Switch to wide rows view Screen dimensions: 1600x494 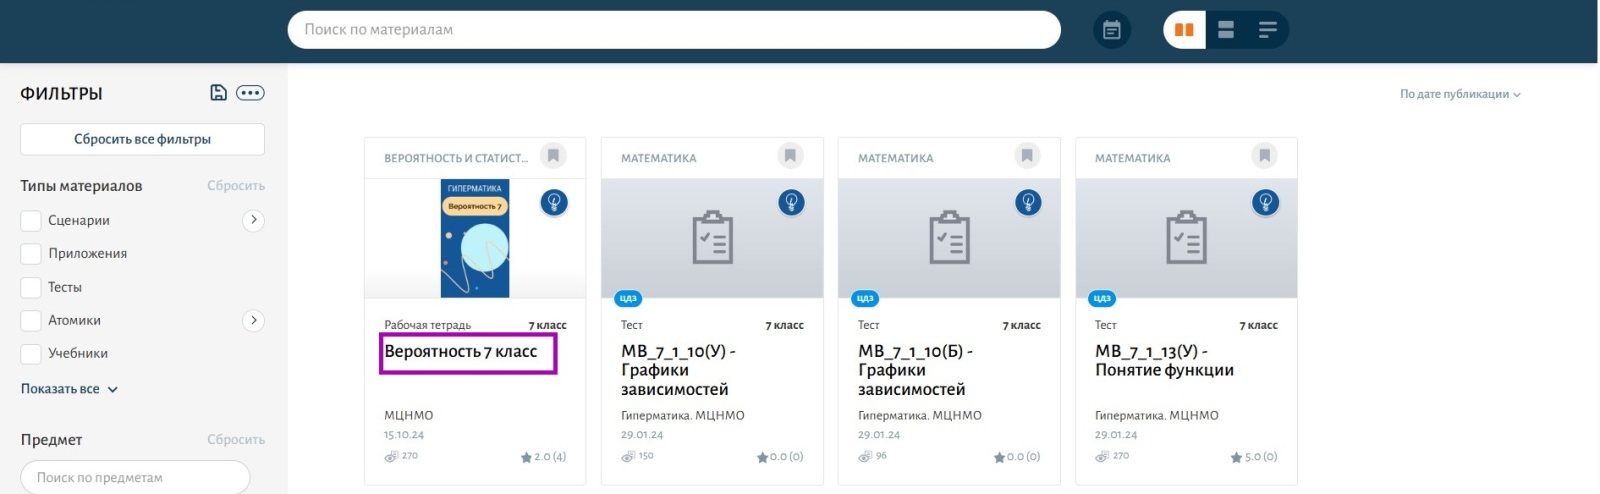tap(1226, 30)
